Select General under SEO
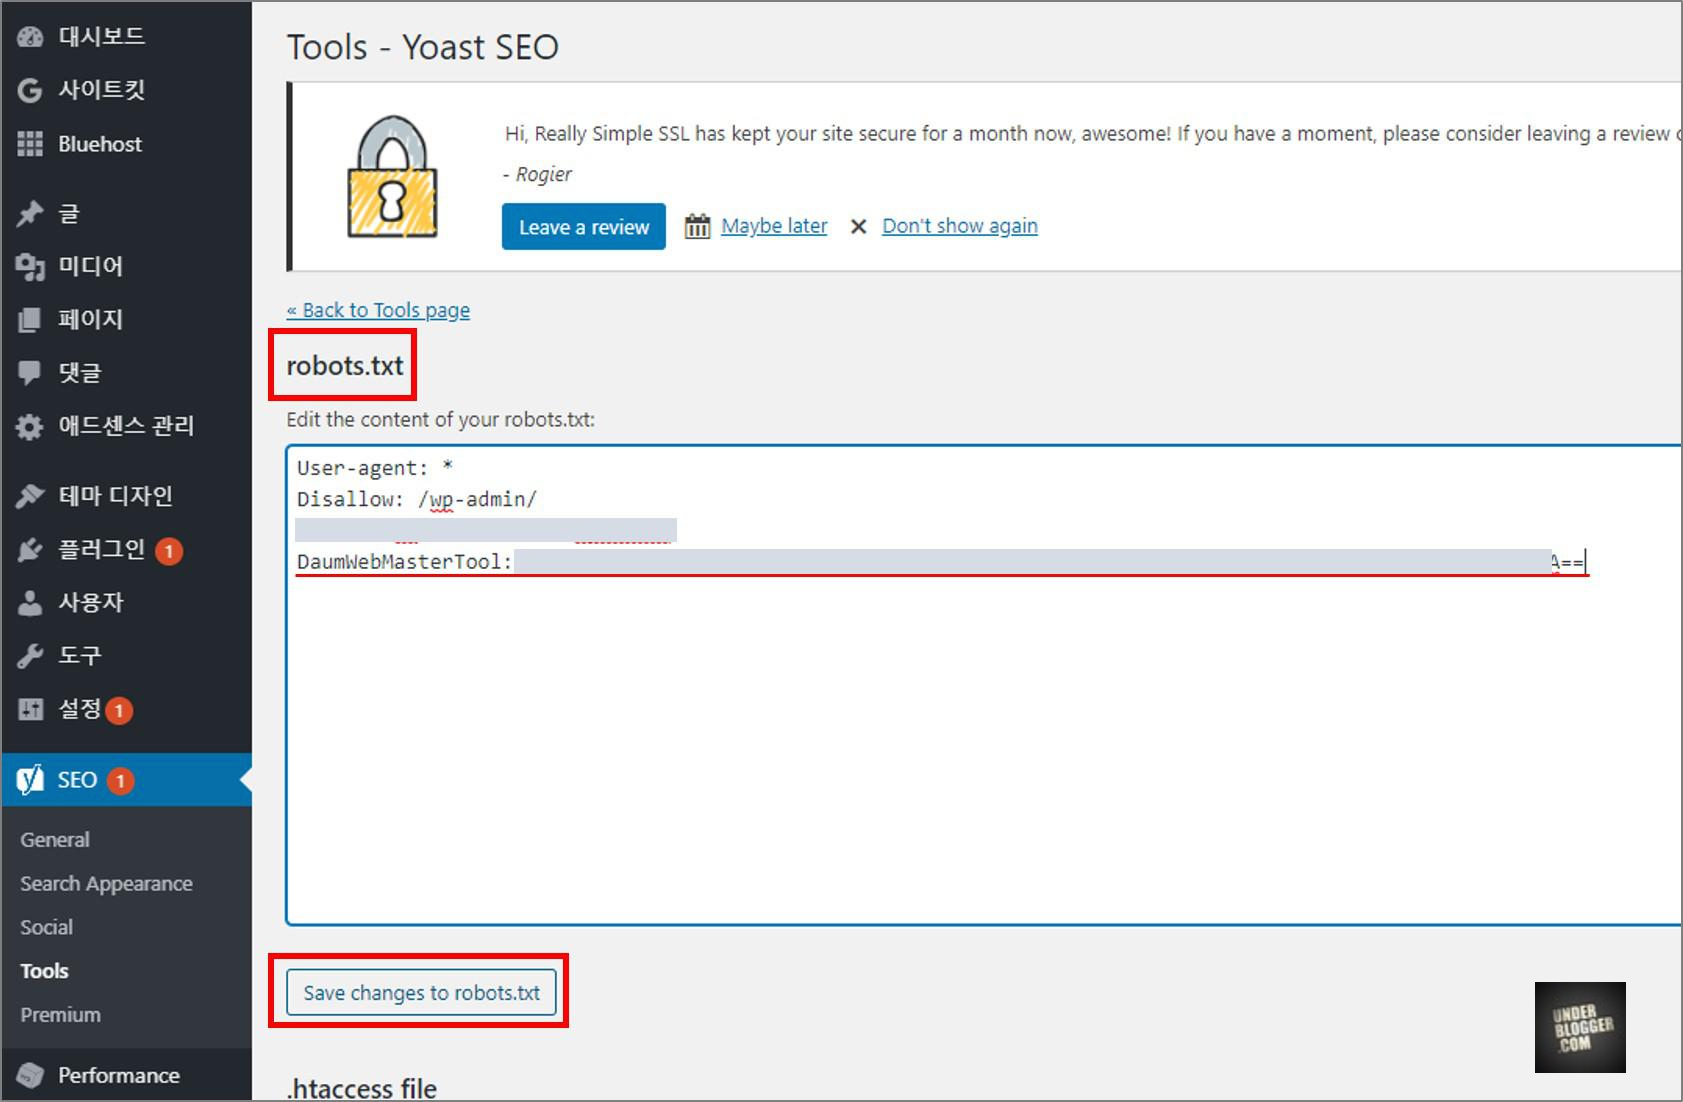The image size is (1683, 1102). 55,840
